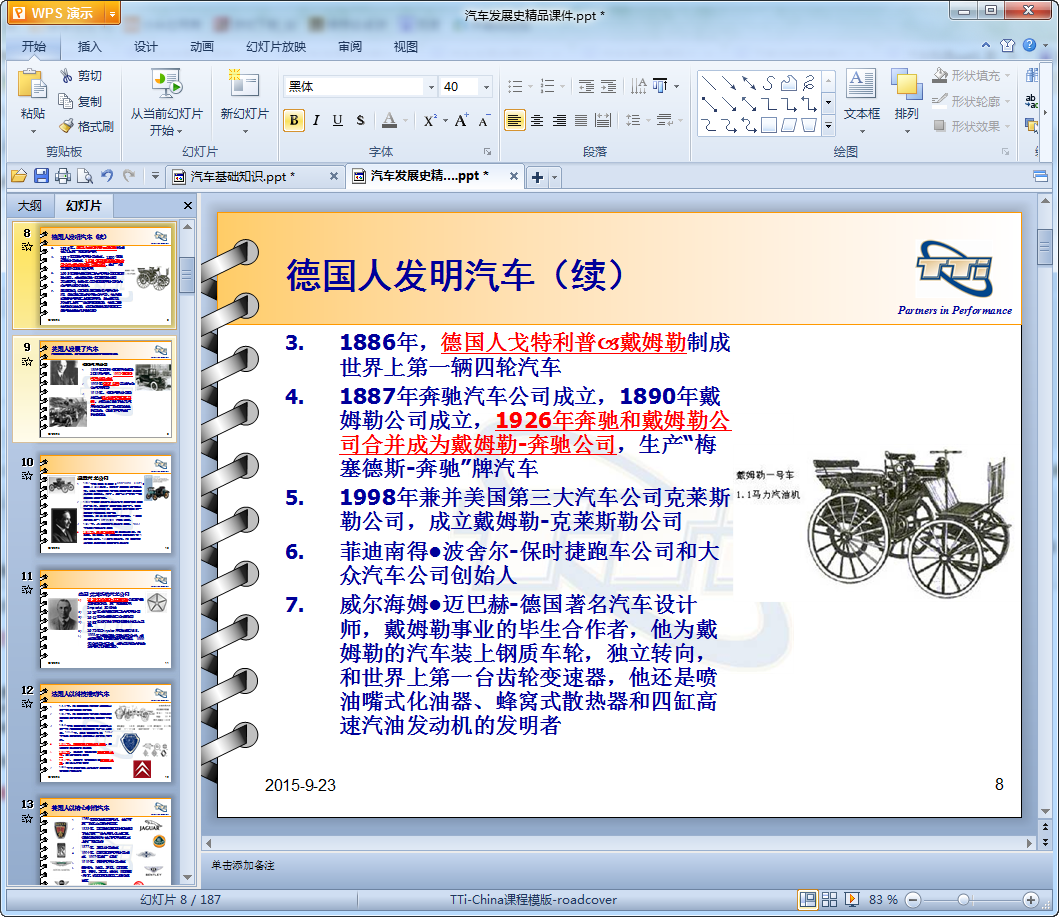This screenshot has height=917, width=1059.
Task: Switch to 大纲 (Outline) pane tab
Action: click(x=30, y=205)
